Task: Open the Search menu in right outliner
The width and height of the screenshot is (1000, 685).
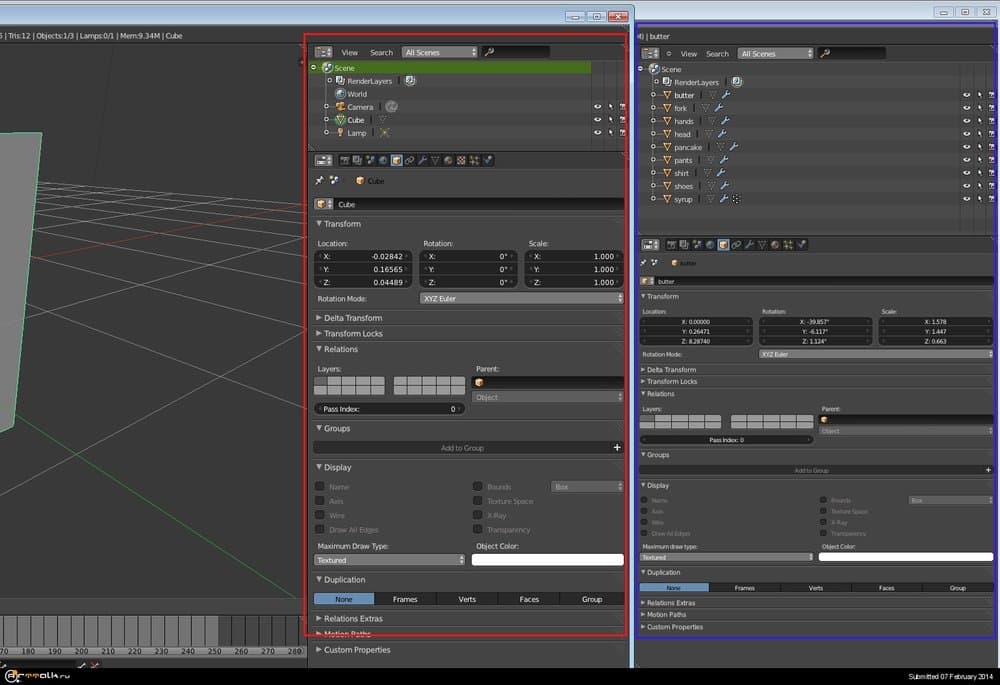Action: tap(717, 54)
